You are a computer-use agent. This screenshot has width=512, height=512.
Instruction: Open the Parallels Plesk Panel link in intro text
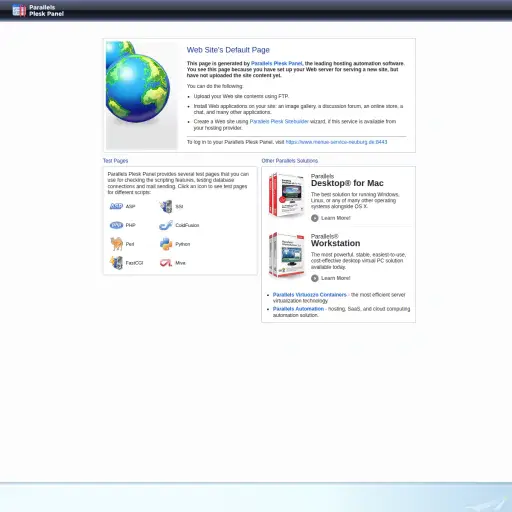pos(277,63)
